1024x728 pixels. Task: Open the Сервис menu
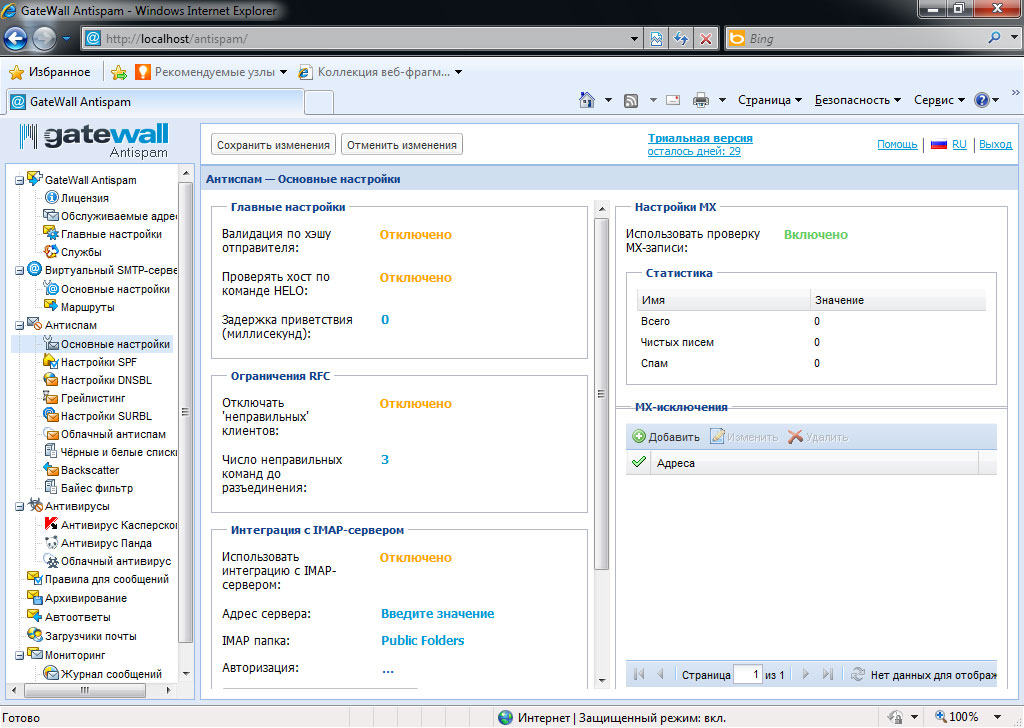point(938,100)
